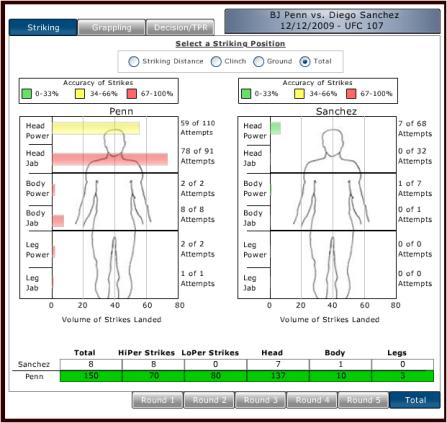Click Sanchez's body outline figure
The image size is (447, 423).
331,213
